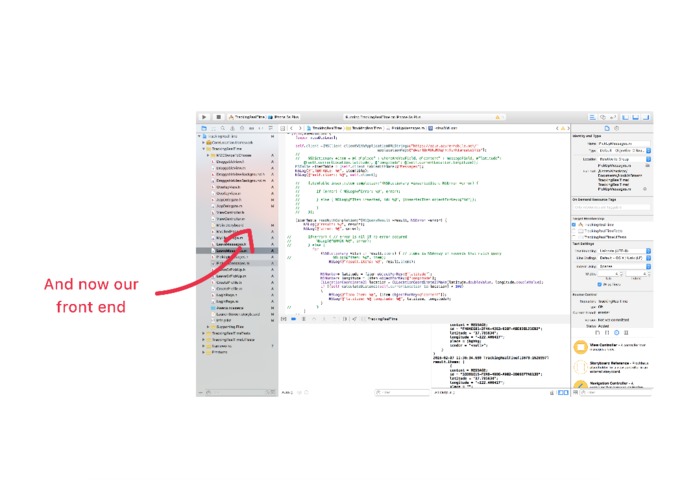The width and height of the screenshot is (695, 494).
Task: Click Debug View Hierarchy button
Action: (x=345, y=319)
